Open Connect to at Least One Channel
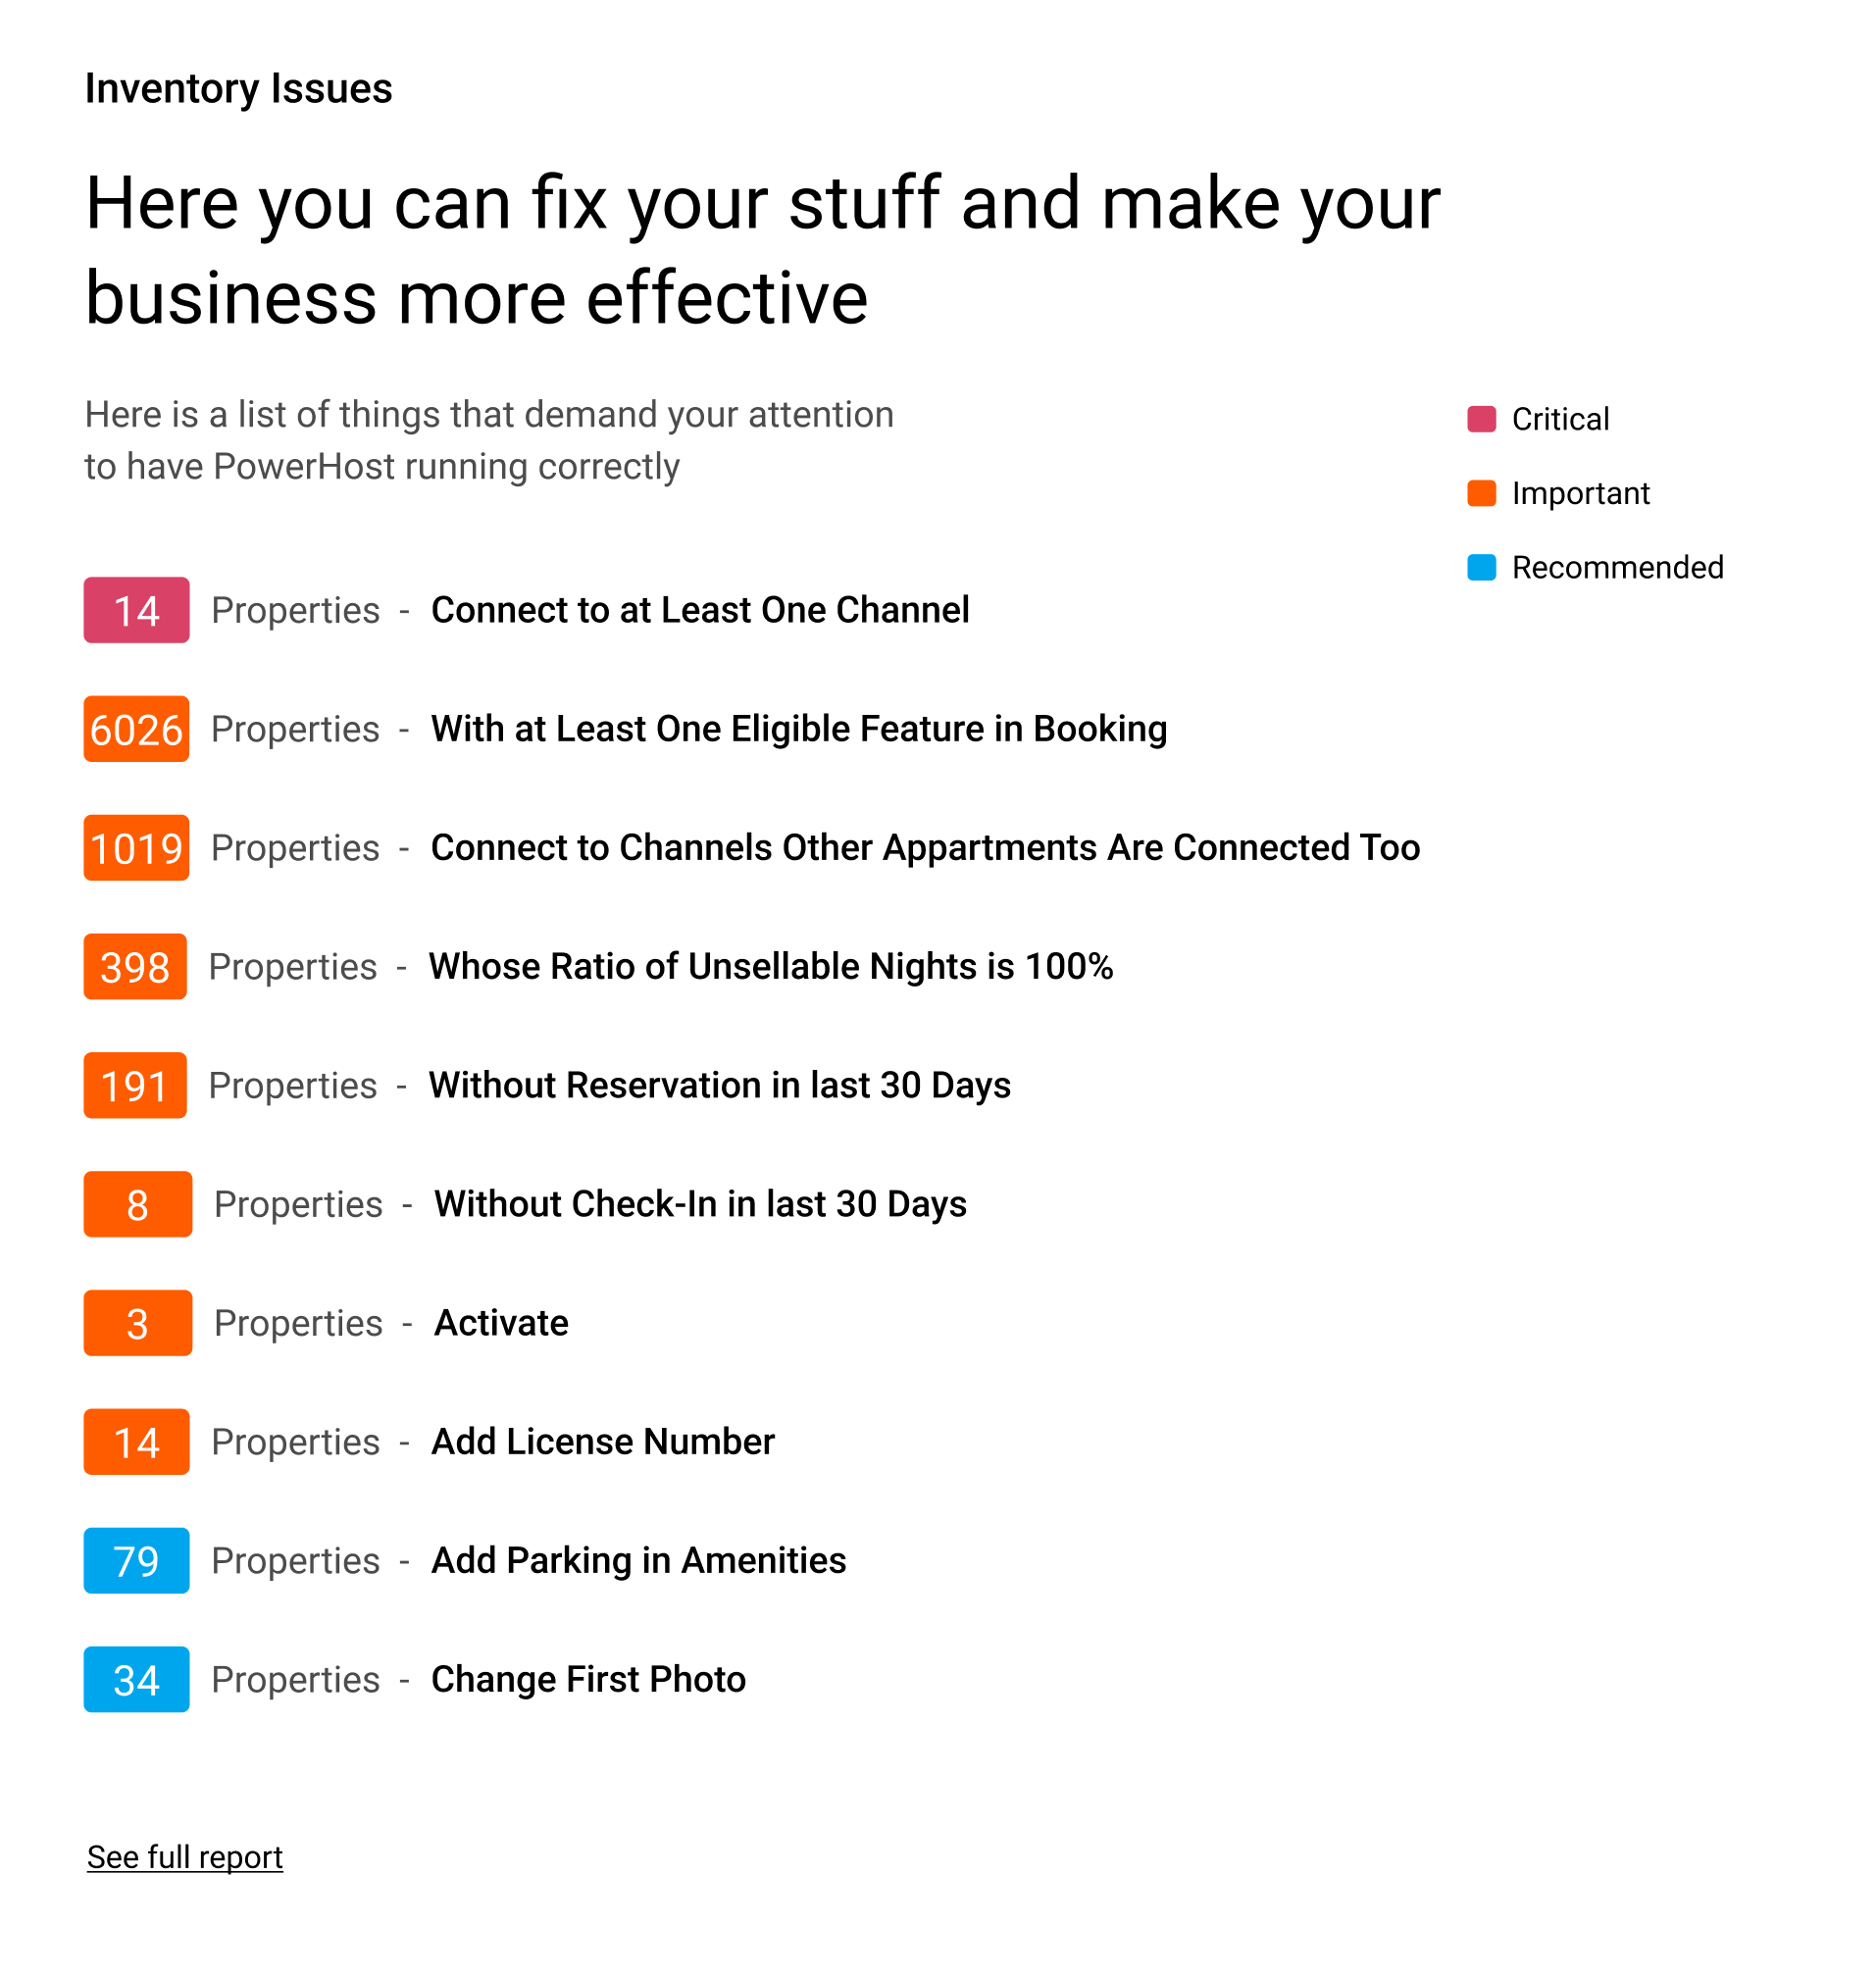This screenshot has width=1876, height=1976. tap(700, 610)
